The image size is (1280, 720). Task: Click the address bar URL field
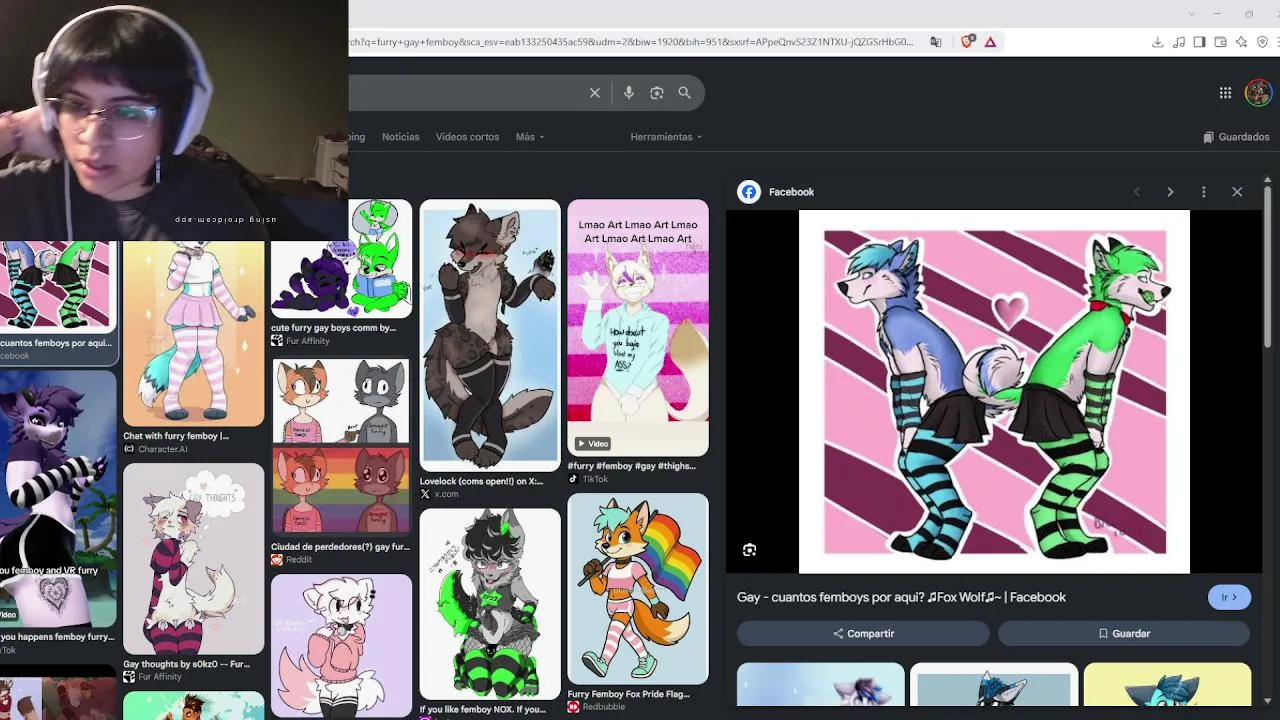pyautogui.click(x=632, y=42)
